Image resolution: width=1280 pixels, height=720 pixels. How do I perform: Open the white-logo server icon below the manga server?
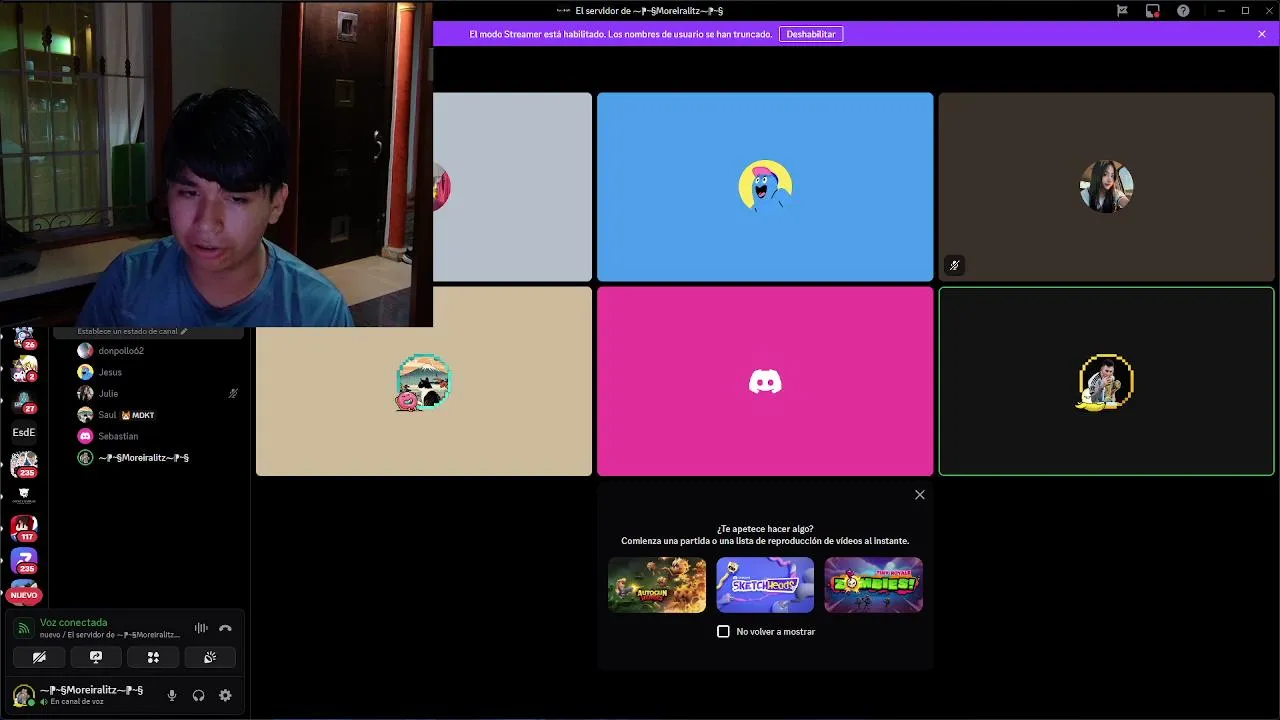click(24, 496)
